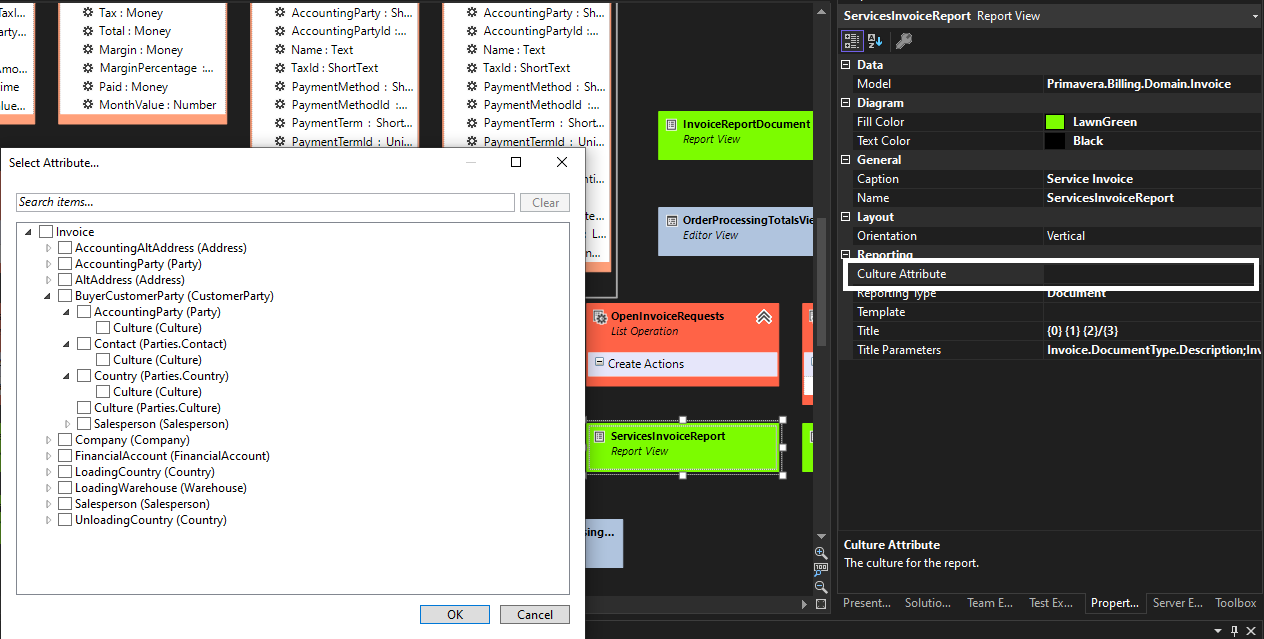Check Contact (Parties.Contact) checkbox
This screenshot has width=1264, height=639.
(84, 344)
